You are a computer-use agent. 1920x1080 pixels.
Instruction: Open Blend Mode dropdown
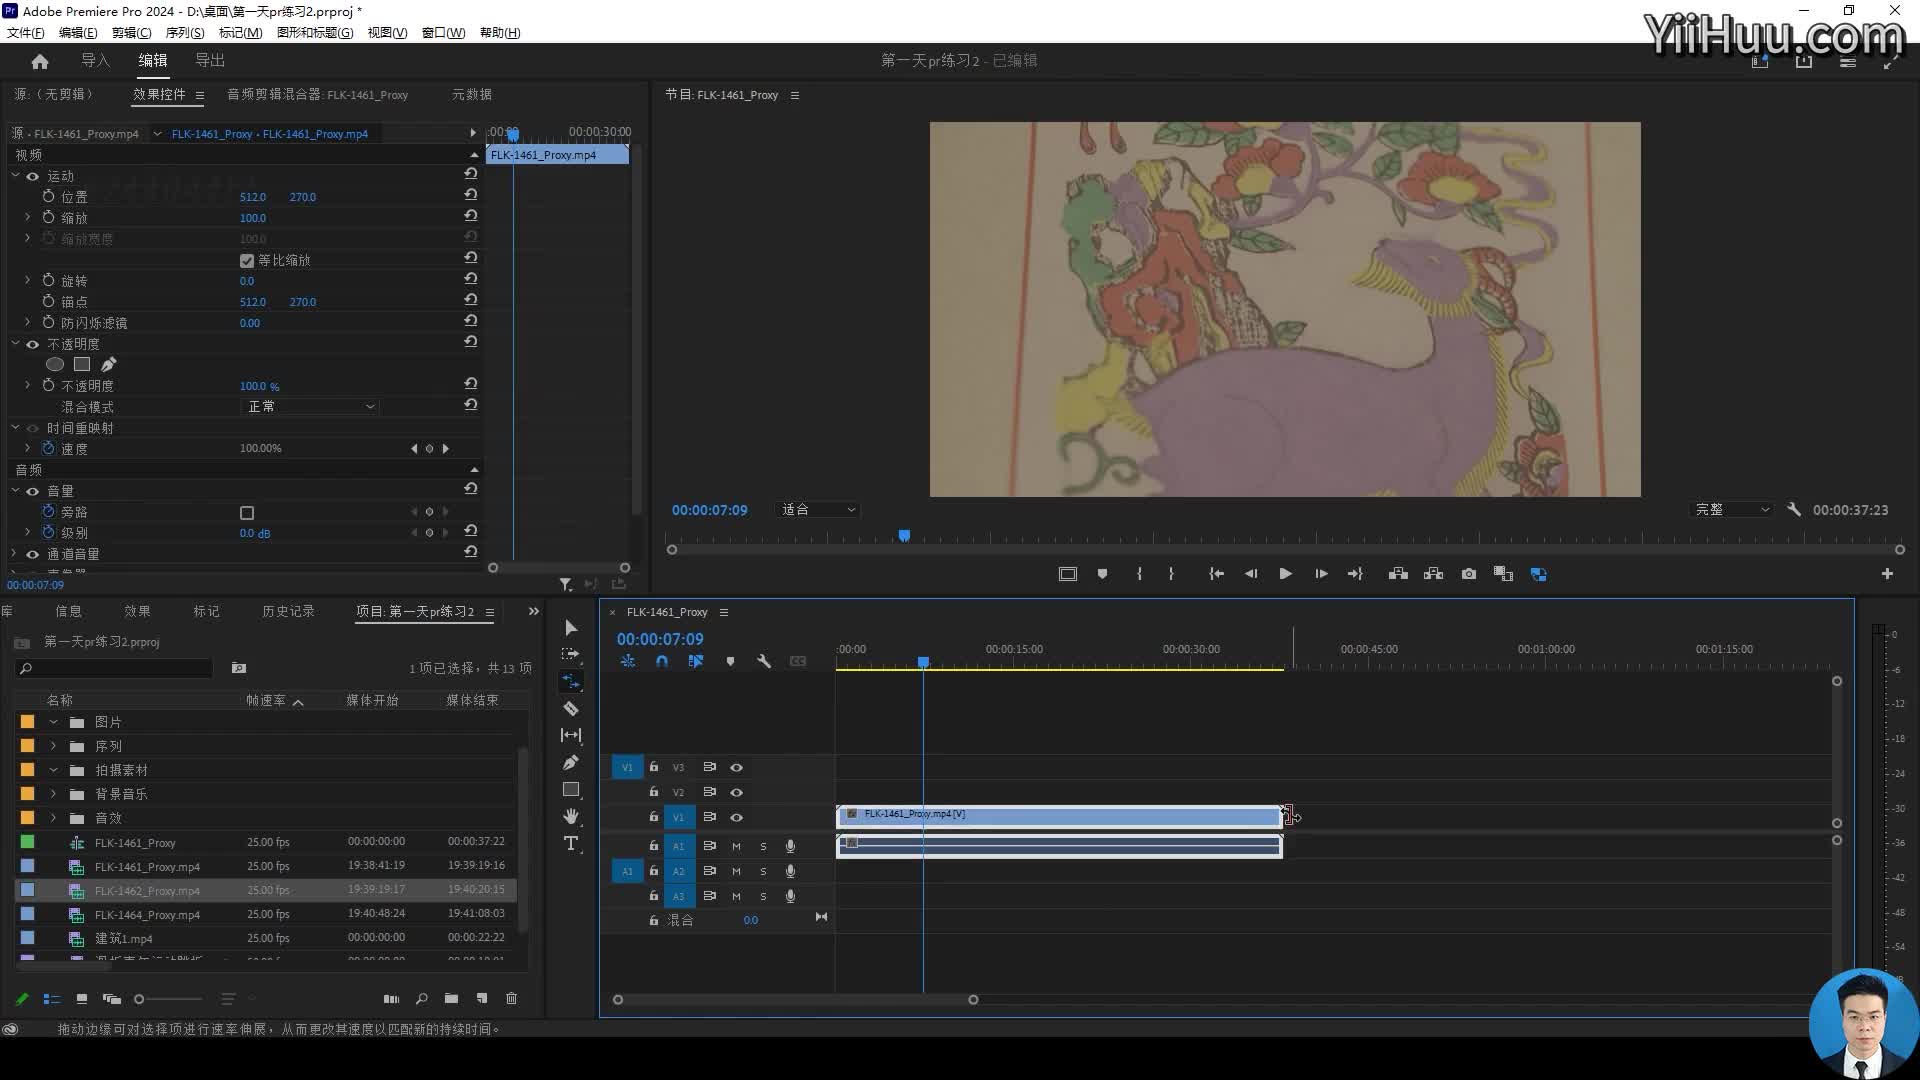pyautogui.click(x=311, y=407)
